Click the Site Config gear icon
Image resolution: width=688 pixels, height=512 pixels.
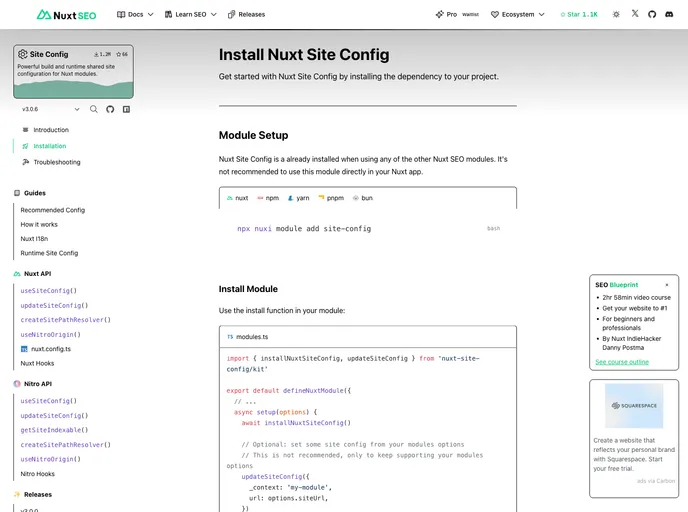[22, 54]
